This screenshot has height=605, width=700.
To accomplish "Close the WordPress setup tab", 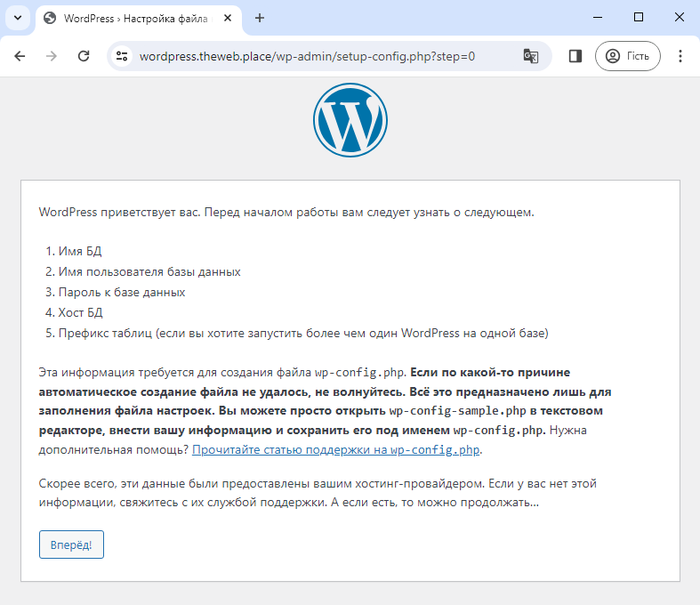I will click(x=227, y=18).
